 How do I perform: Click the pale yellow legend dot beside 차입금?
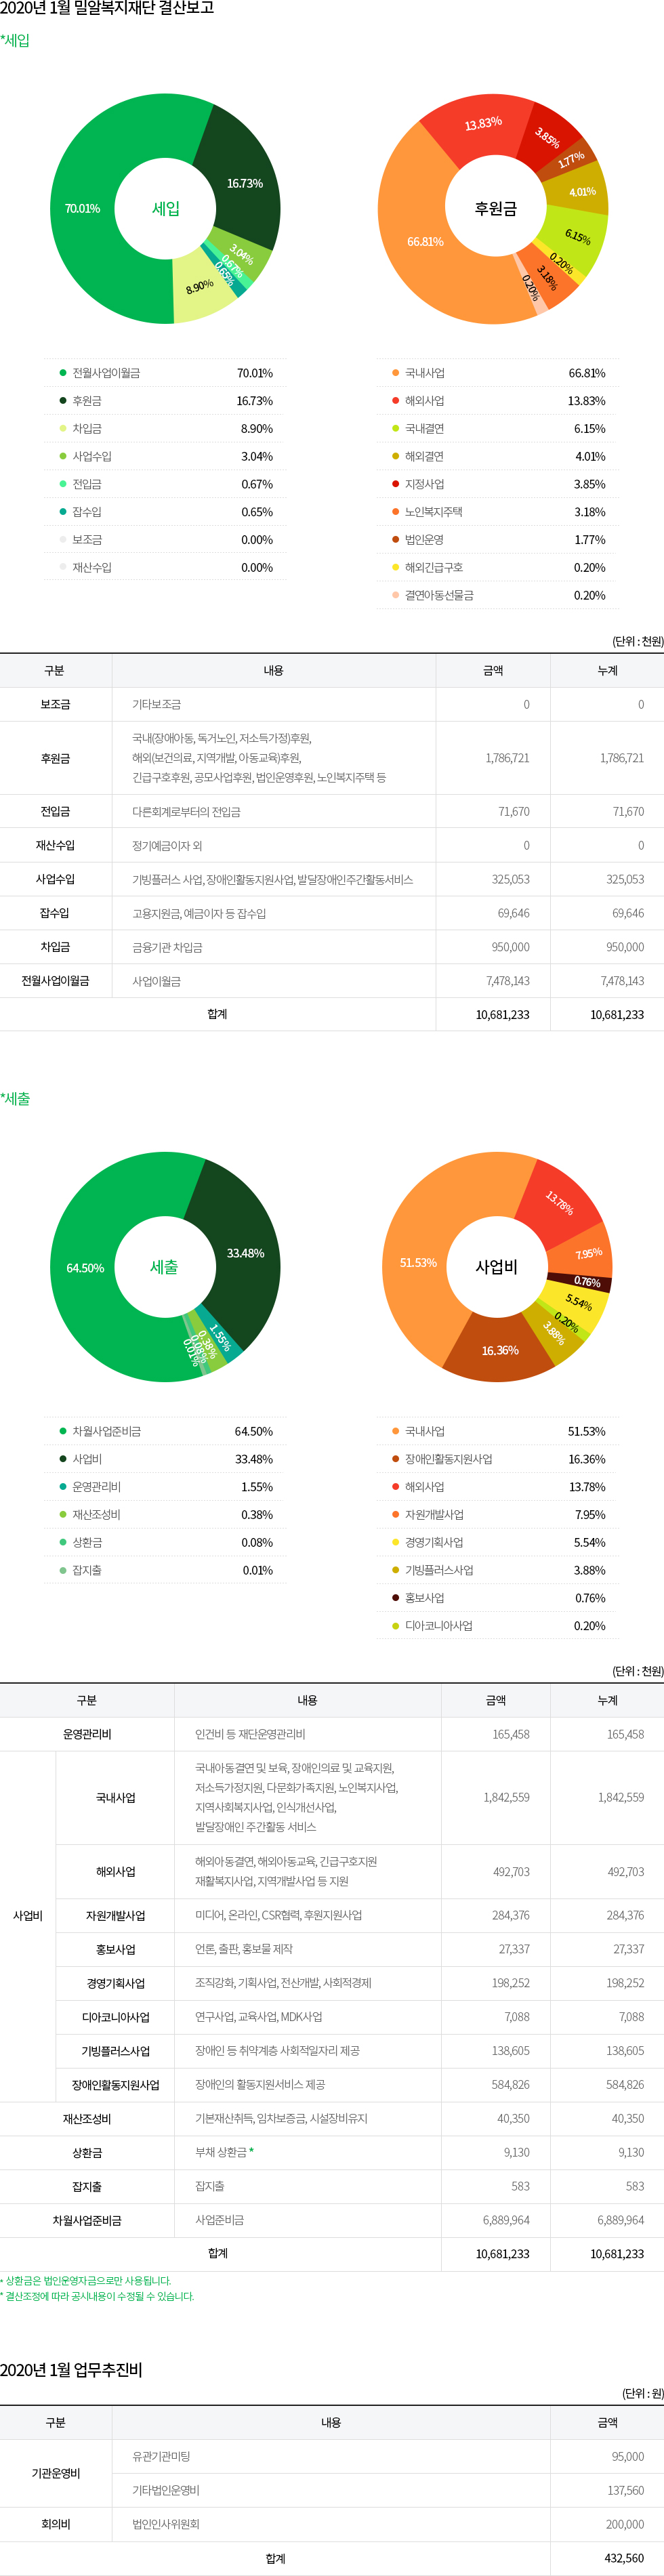pyautogui.click(x=62, y=428)
